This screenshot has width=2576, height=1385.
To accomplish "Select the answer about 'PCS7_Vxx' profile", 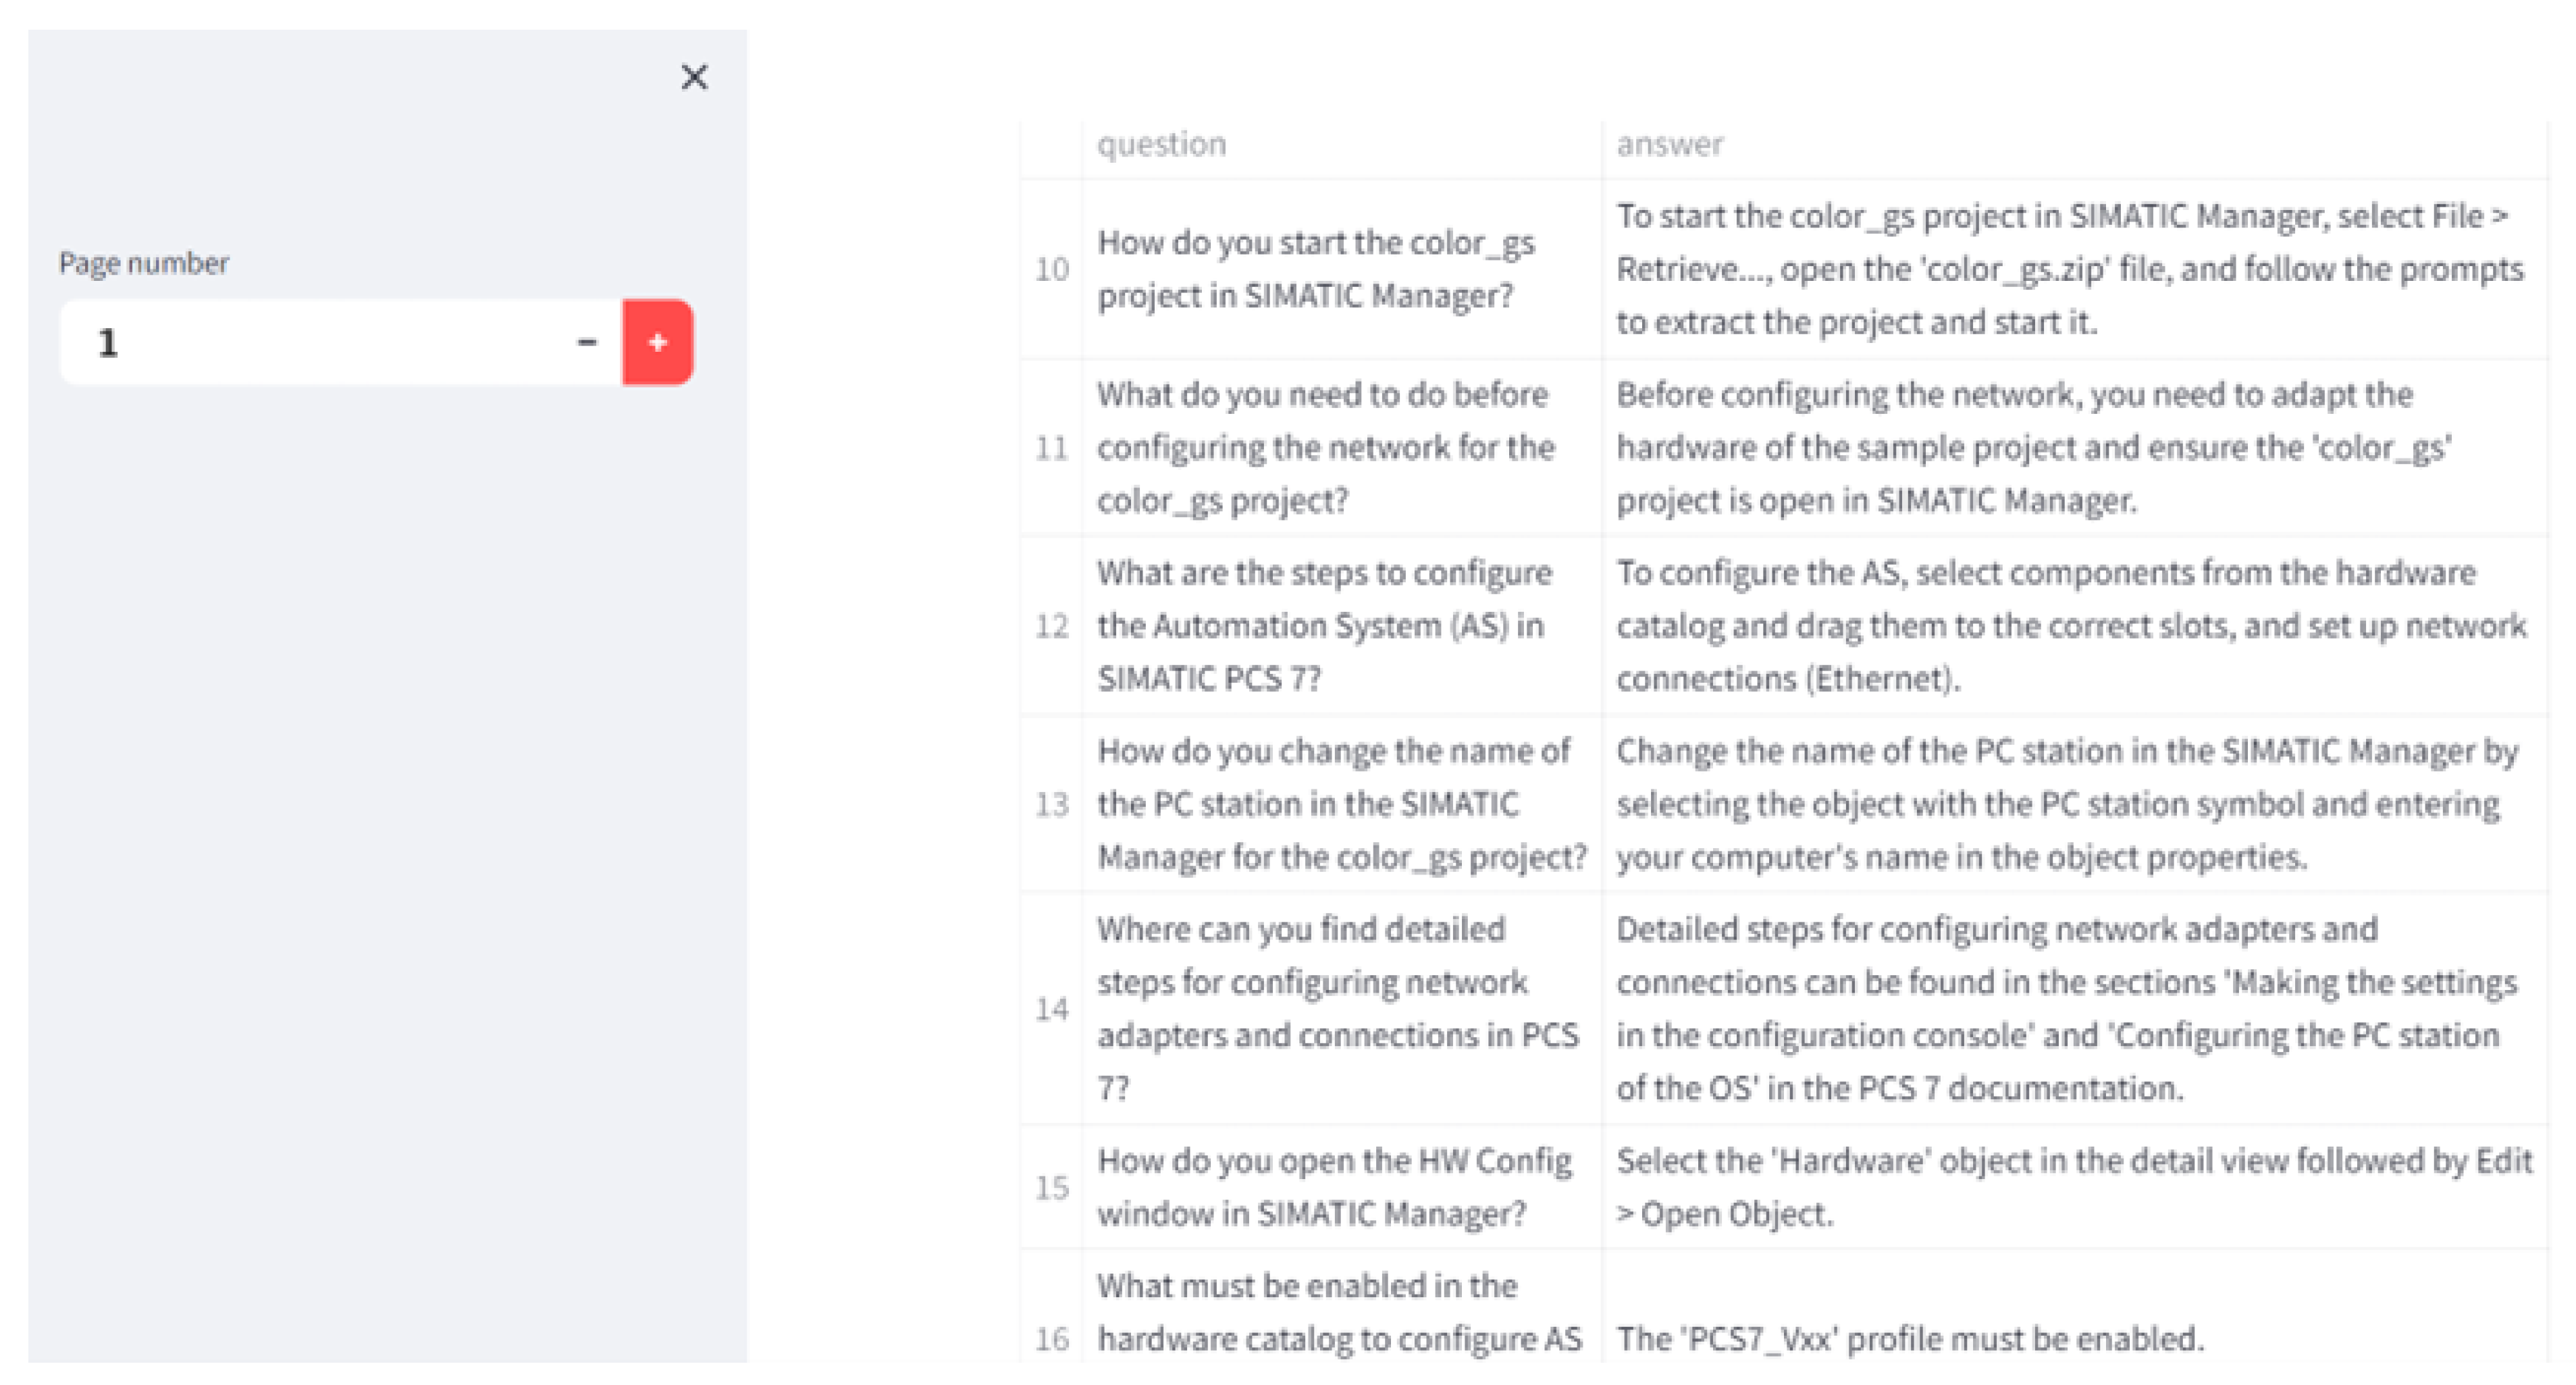I will click(x=1910, y=1338).
